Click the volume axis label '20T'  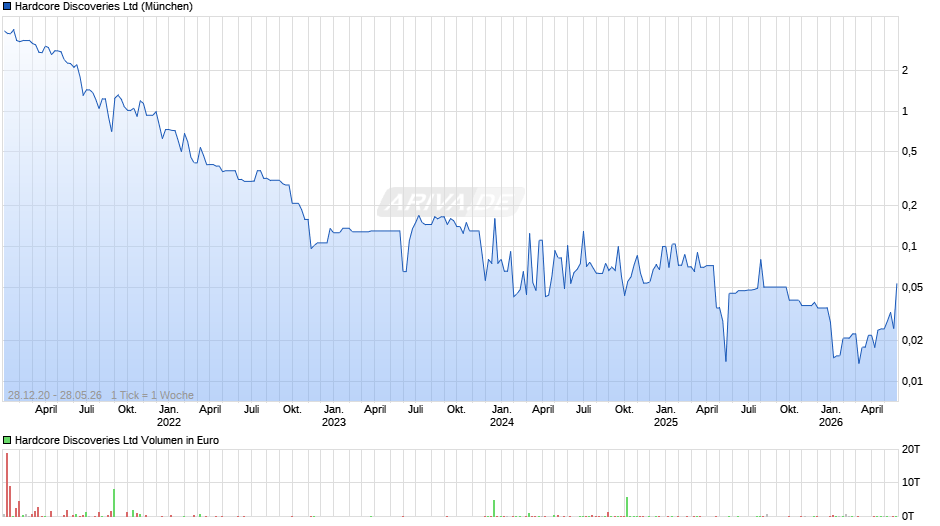click(x=911, y=449)
